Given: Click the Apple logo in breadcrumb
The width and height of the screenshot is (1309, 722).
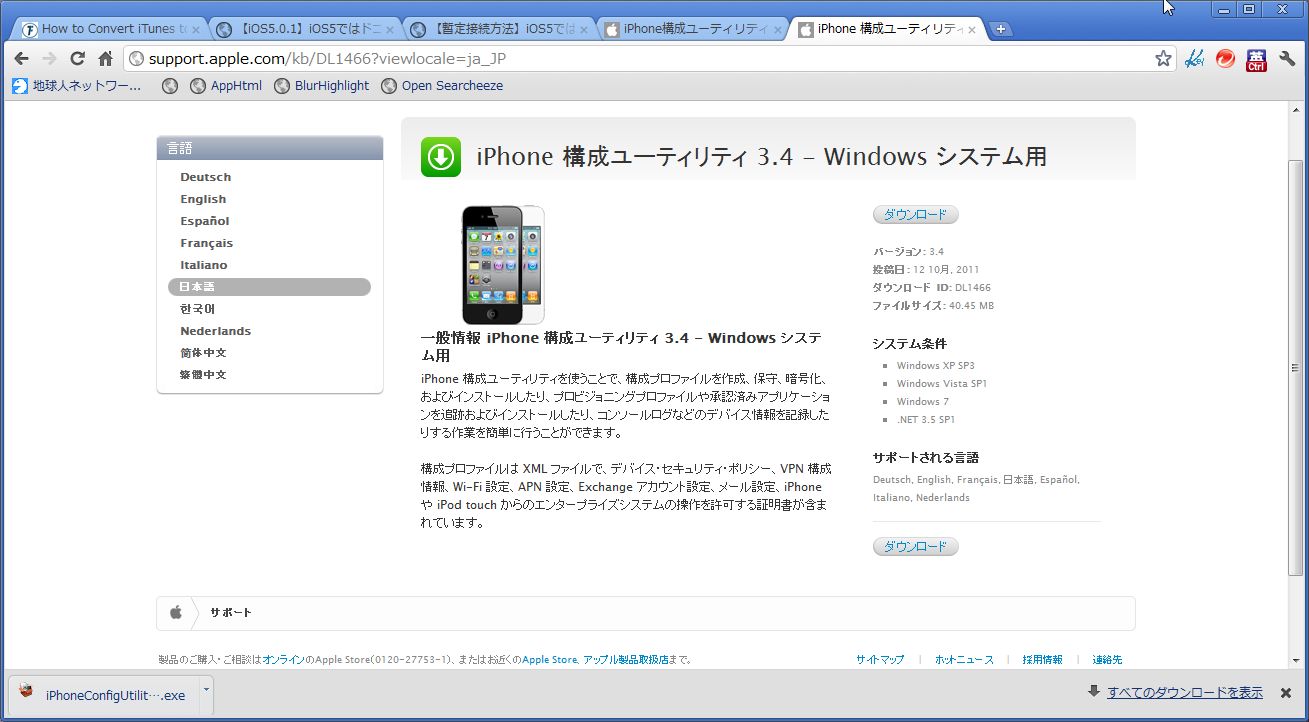Looking at the screenshot, I should pos(176,613).
